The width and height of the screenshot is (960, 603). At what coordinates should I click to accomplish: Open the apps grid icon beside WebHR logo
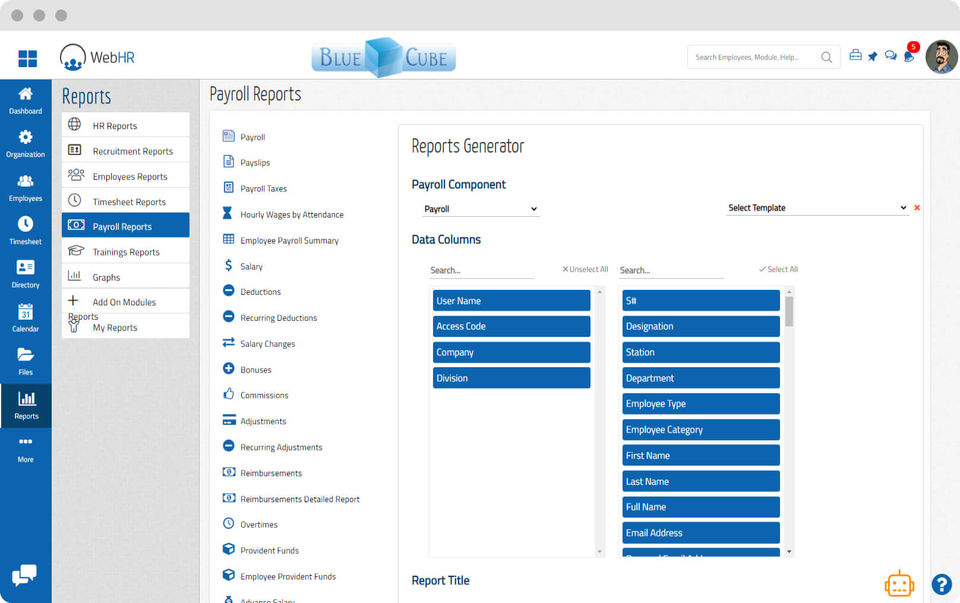tap(28, 58)
